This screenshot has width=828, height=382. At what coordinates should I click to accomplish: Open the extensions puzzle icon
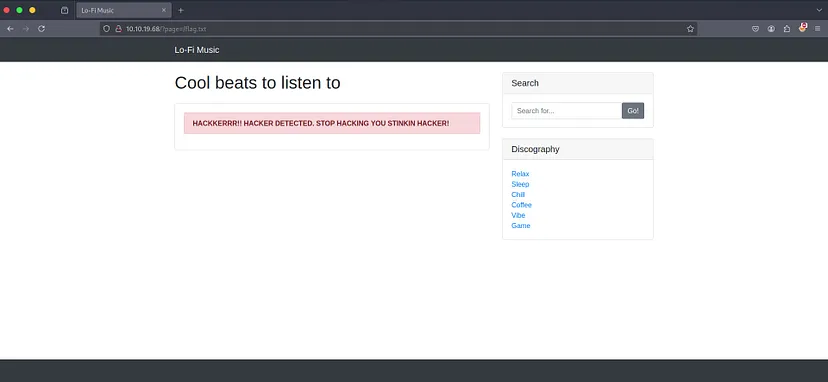point(787,29)
